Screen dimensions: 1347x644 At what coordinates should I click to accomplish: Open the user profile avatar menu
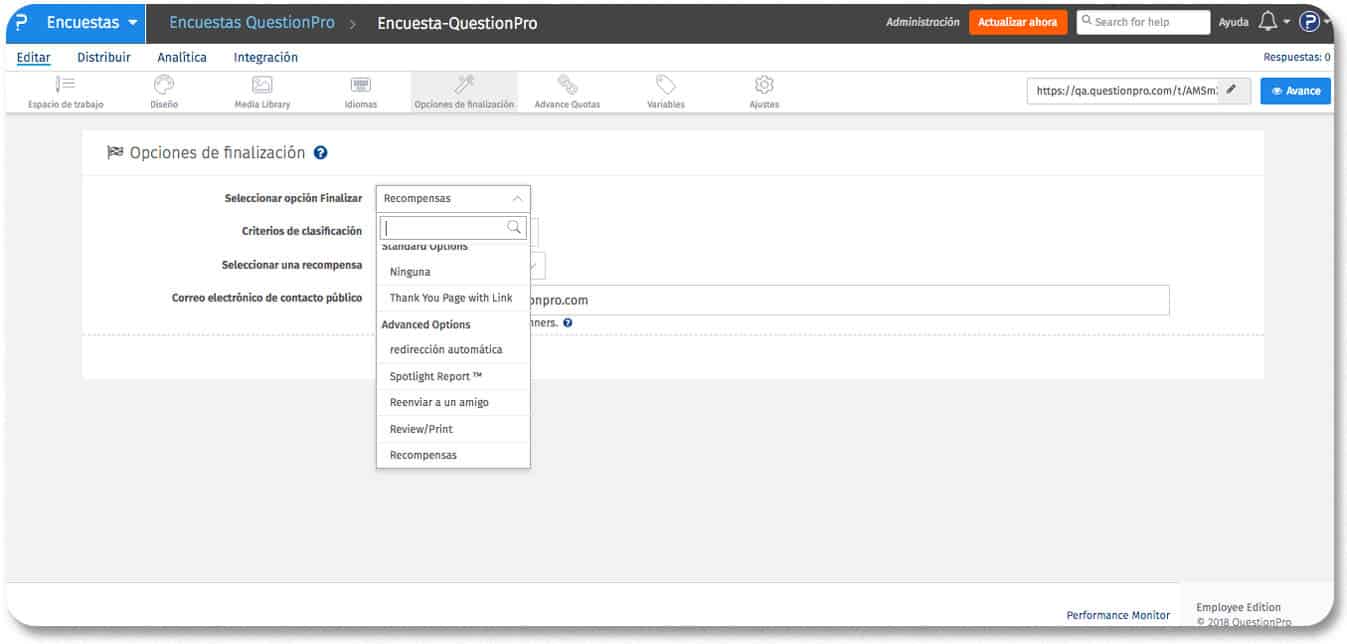(1308, 22)
